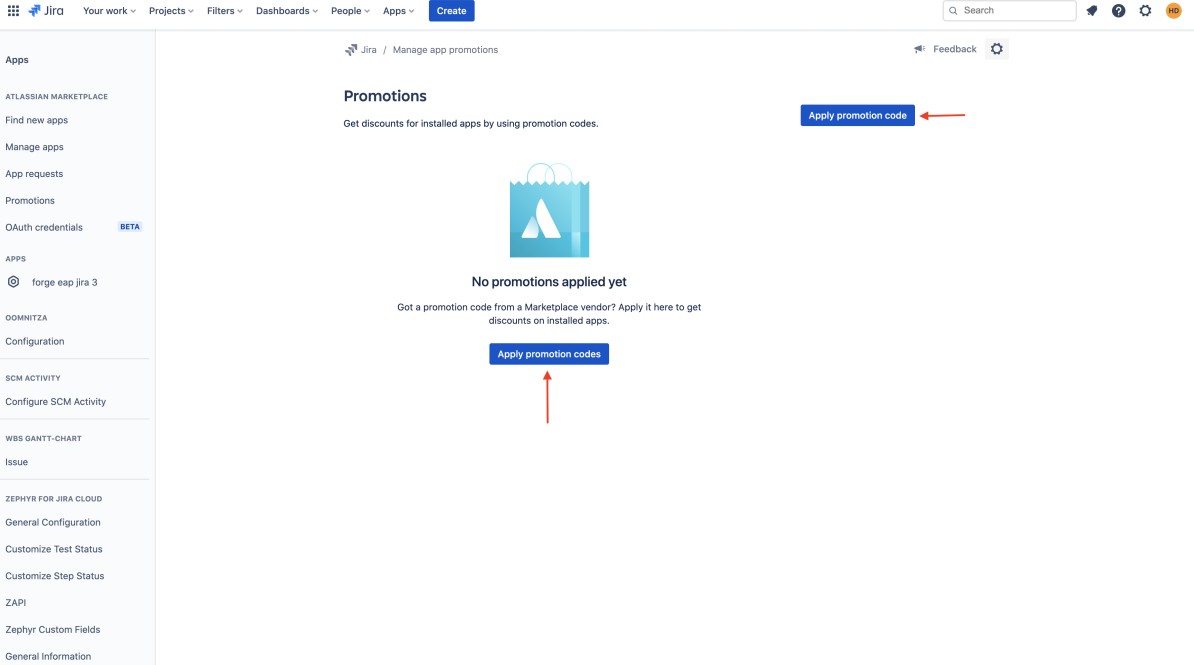
Task: Click the Apply promotion code button
Action: [x=856, y=114]
